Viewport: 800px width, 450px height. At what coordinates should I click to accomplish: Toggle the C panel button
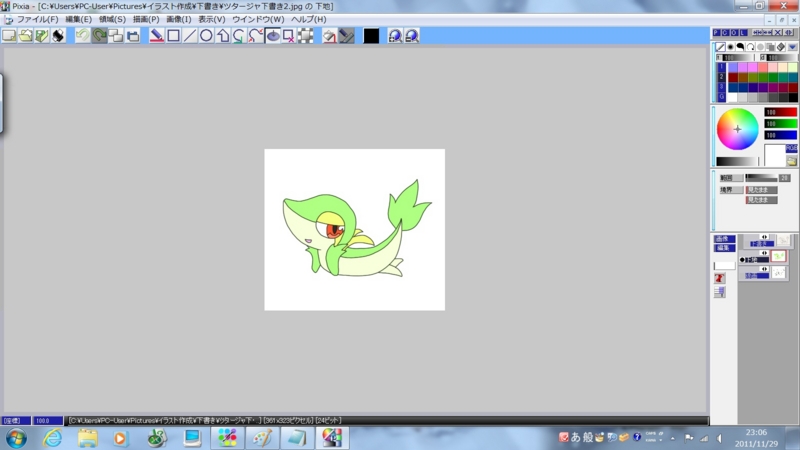[x=724, y=33]
